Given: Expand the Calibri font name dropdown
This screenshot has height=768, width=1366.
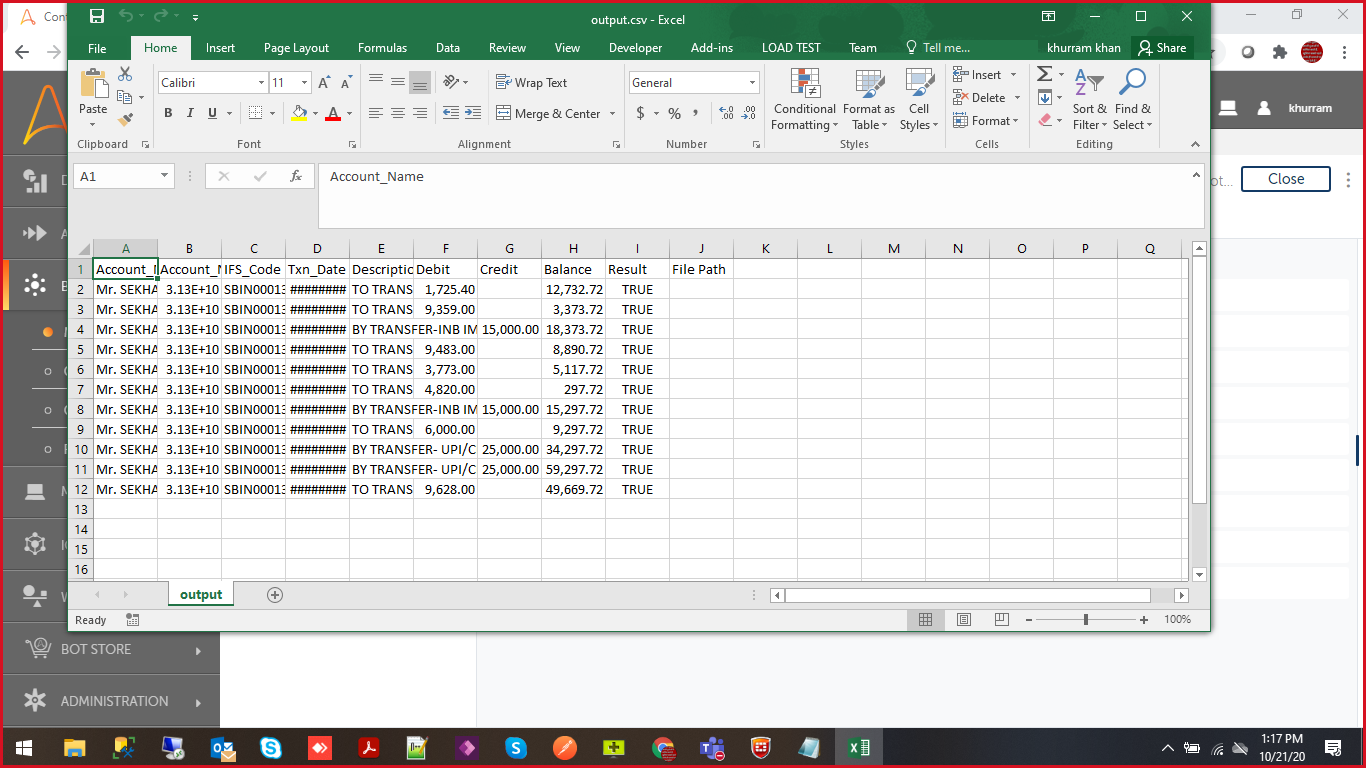Looking at the screenshot, I should click(x=261, y=83).
